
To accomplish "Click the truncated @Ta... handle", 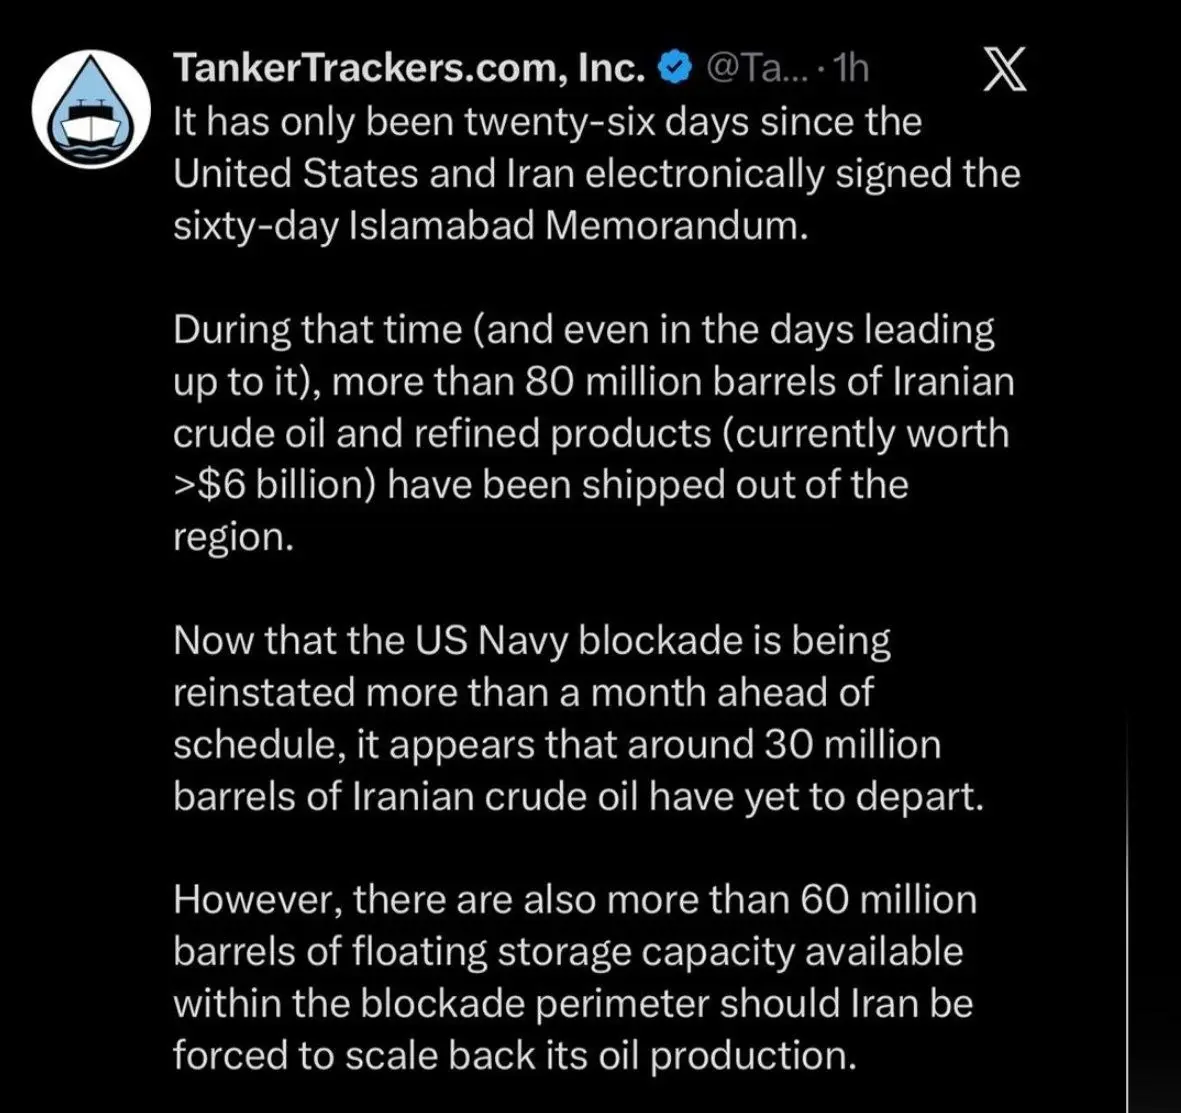I will (757, 69).
